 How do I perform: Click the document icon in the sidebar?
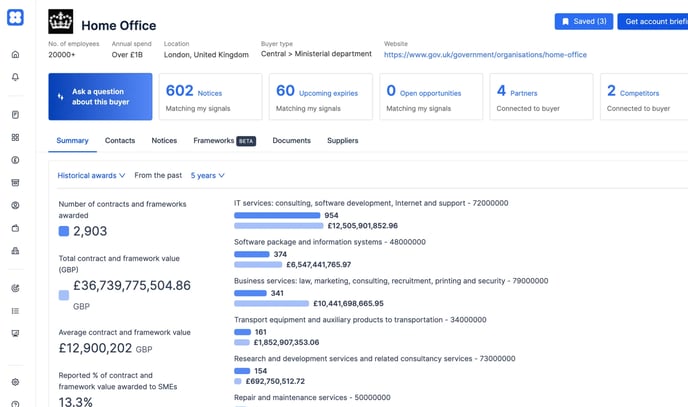point(15,115)
